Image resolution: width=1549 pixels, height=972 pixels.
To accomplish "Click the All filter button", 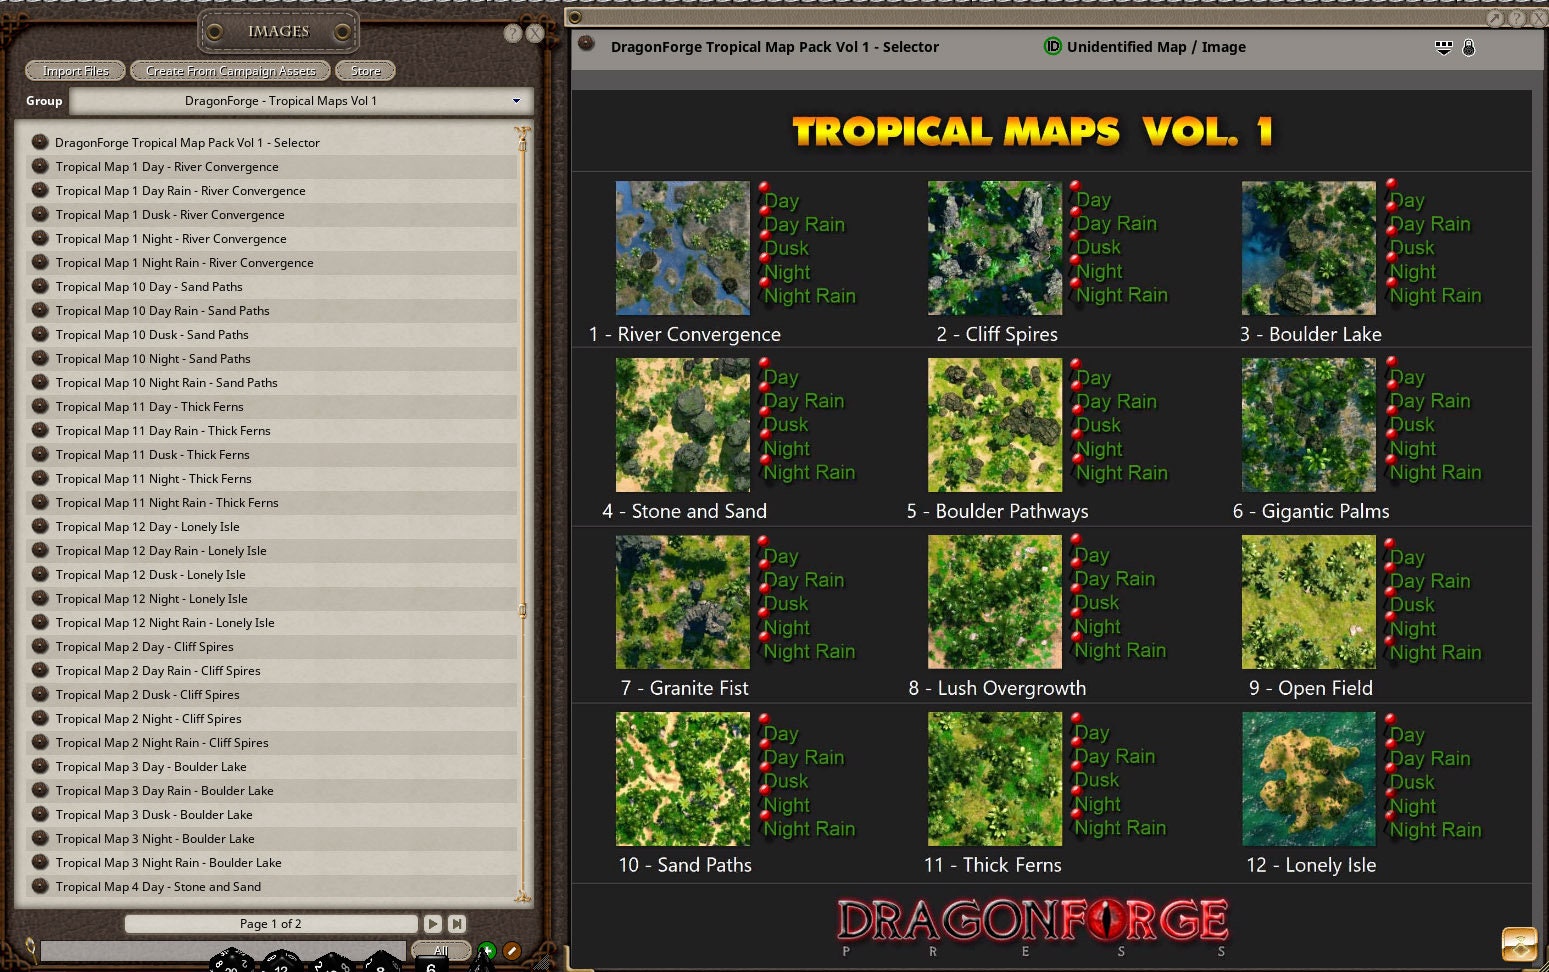I will click(x=441, y=950).
